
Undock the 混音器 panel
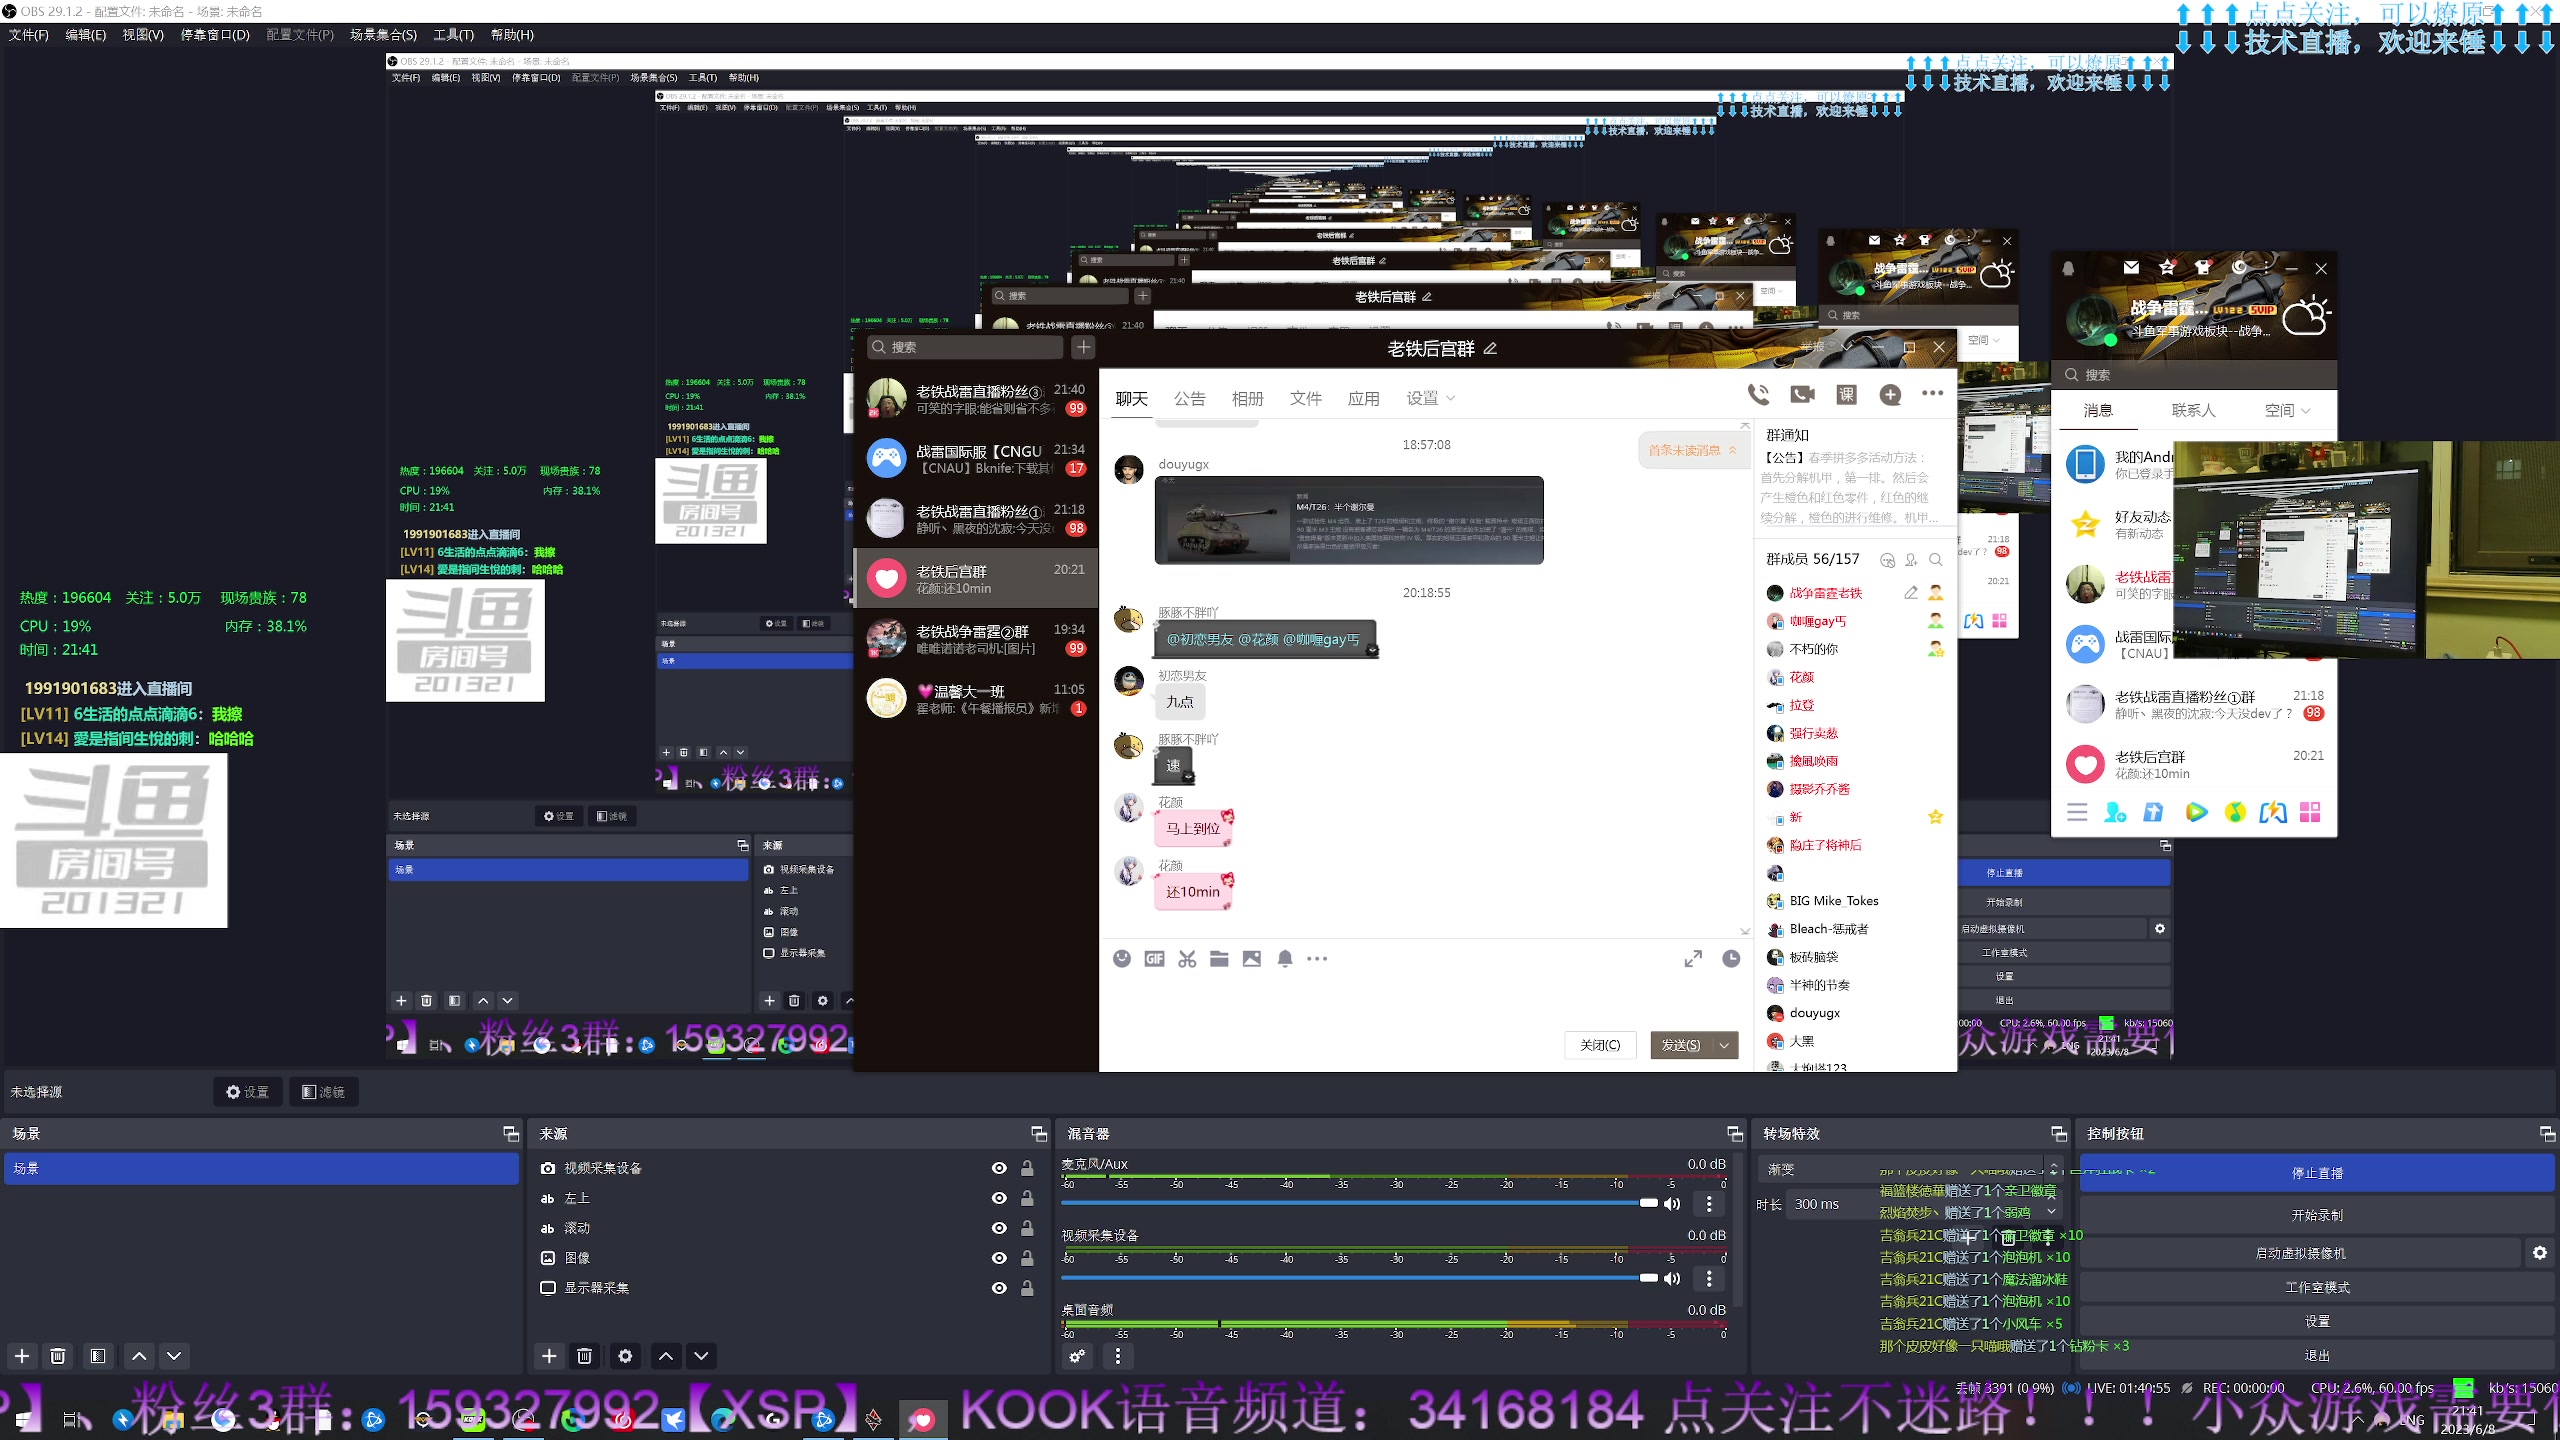(x=1735, y=1133)
